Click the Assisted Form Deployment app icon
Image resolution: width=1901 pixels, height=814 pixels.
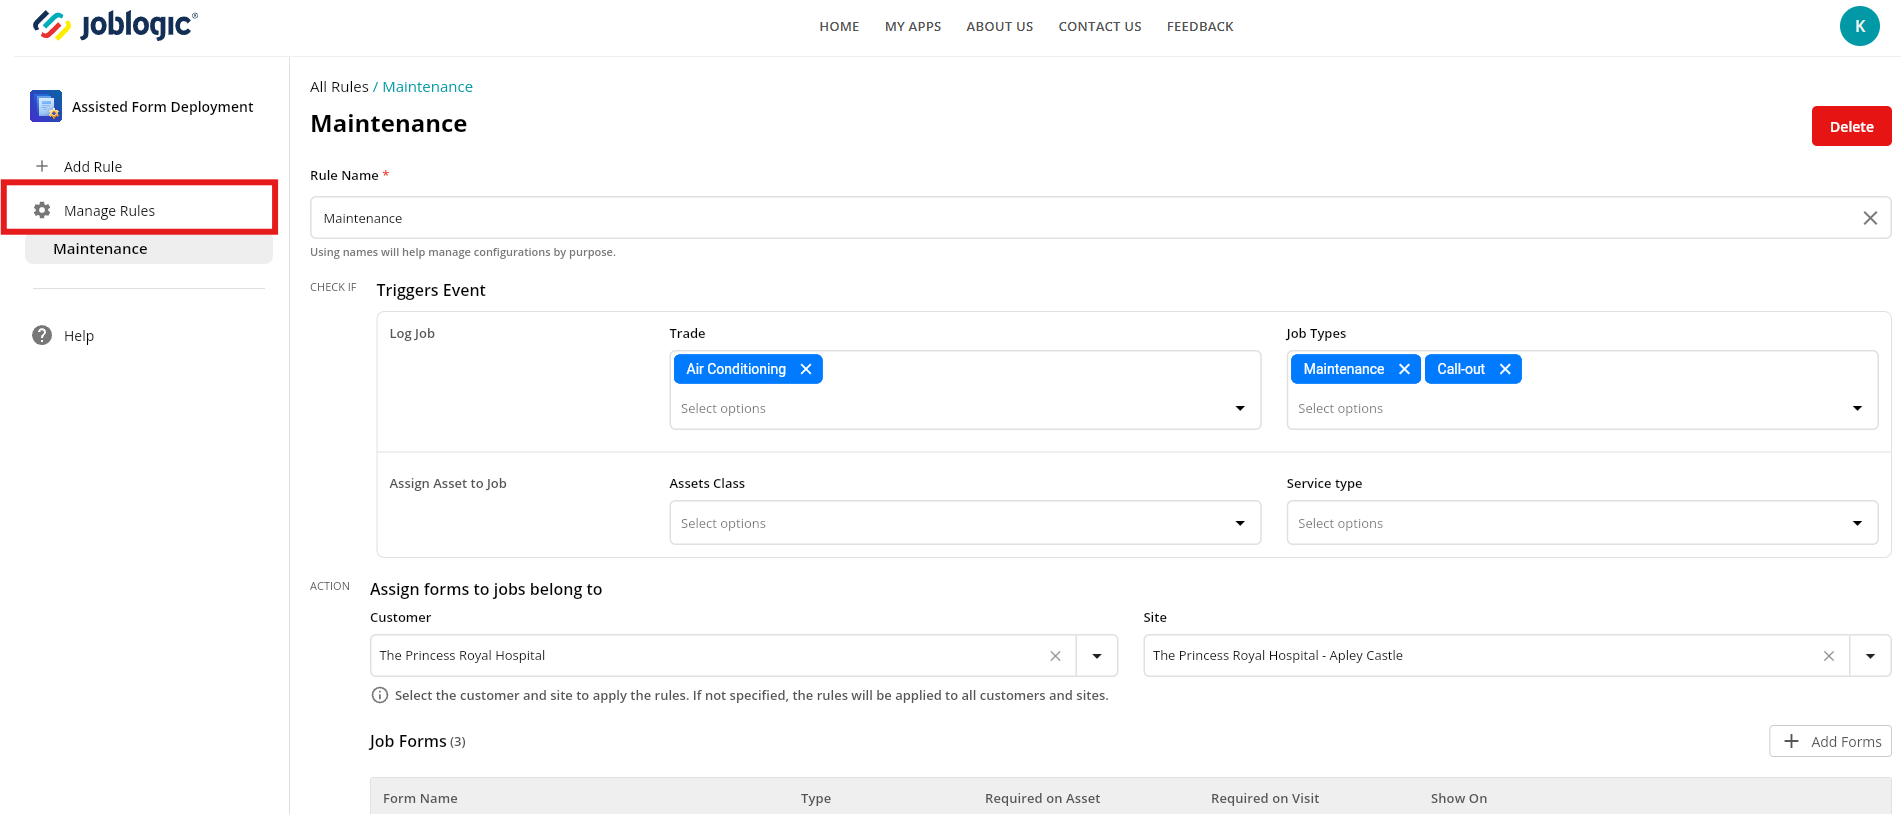coord(46,106)
